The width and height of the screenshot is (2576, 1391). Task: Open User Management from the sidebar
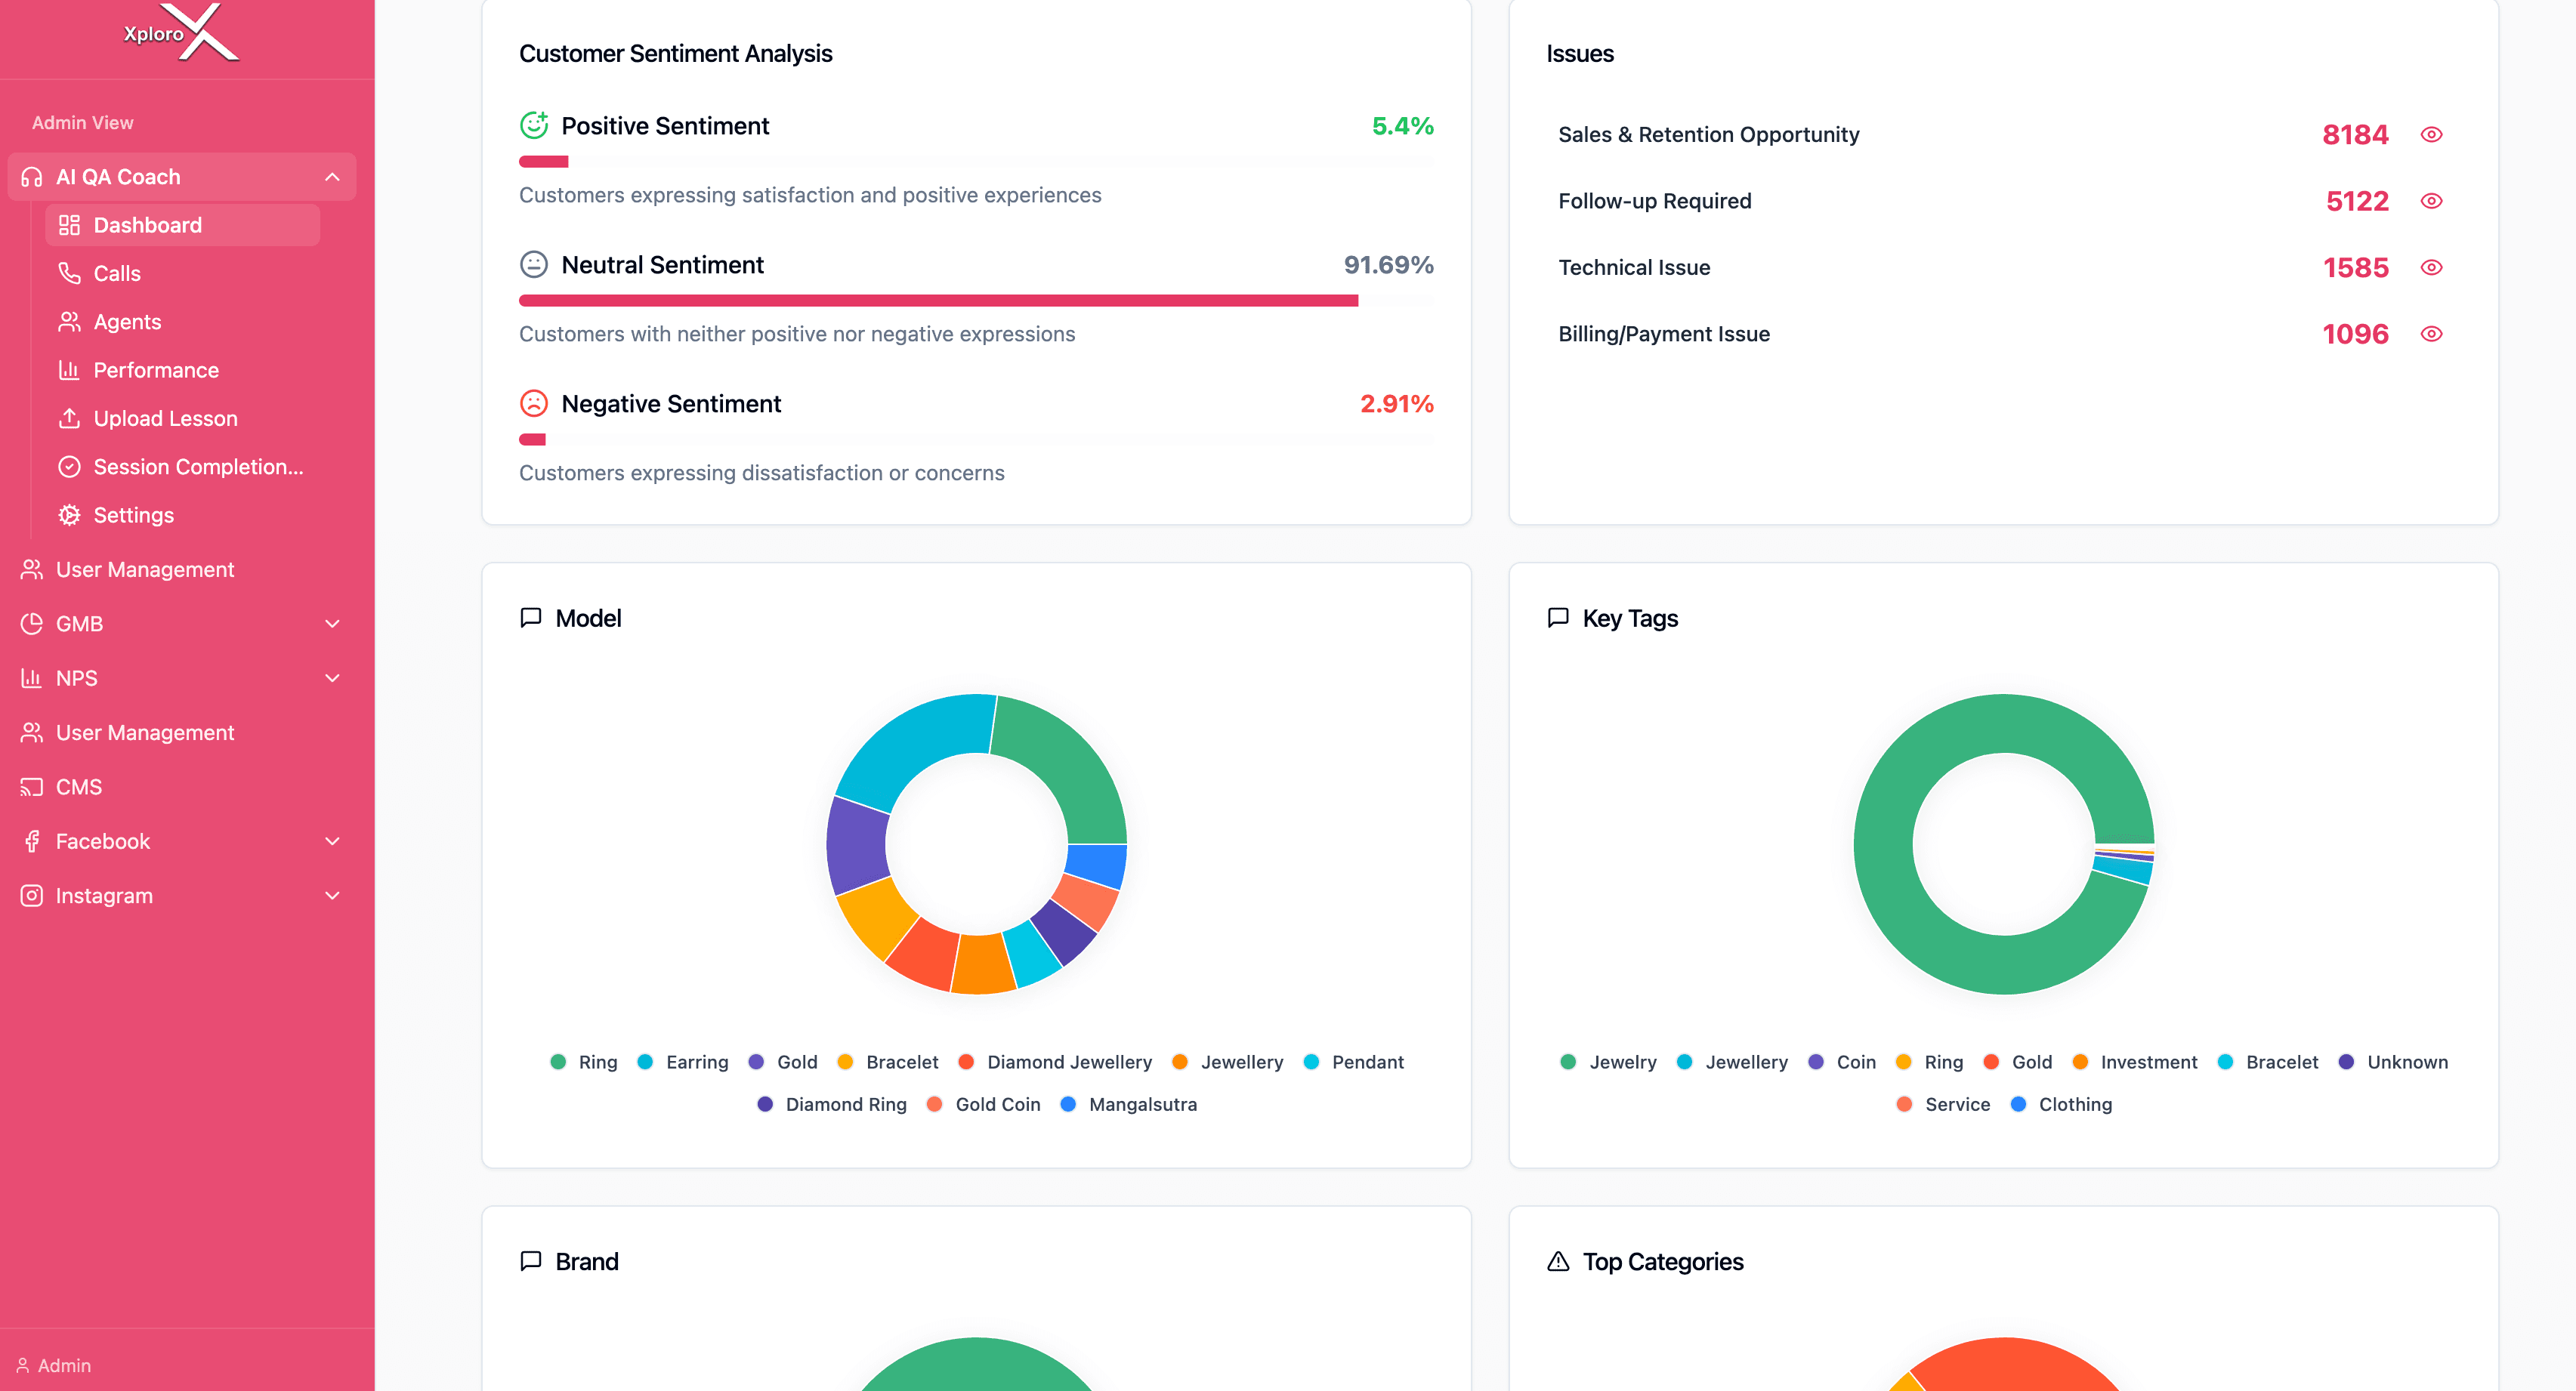[x=143, y=568]
